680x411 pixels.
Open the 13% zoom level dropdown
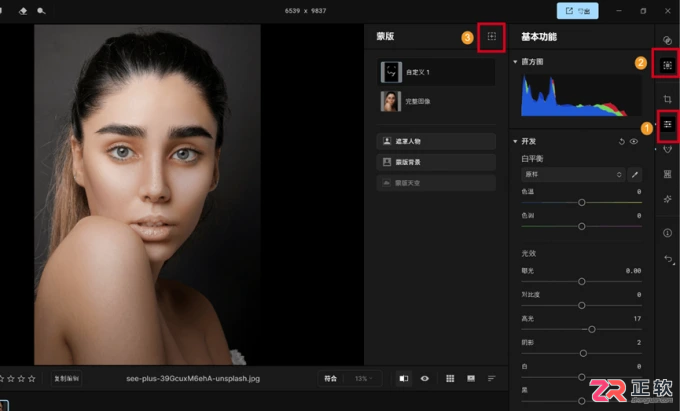pyautogui.click(x=363, y=378)
